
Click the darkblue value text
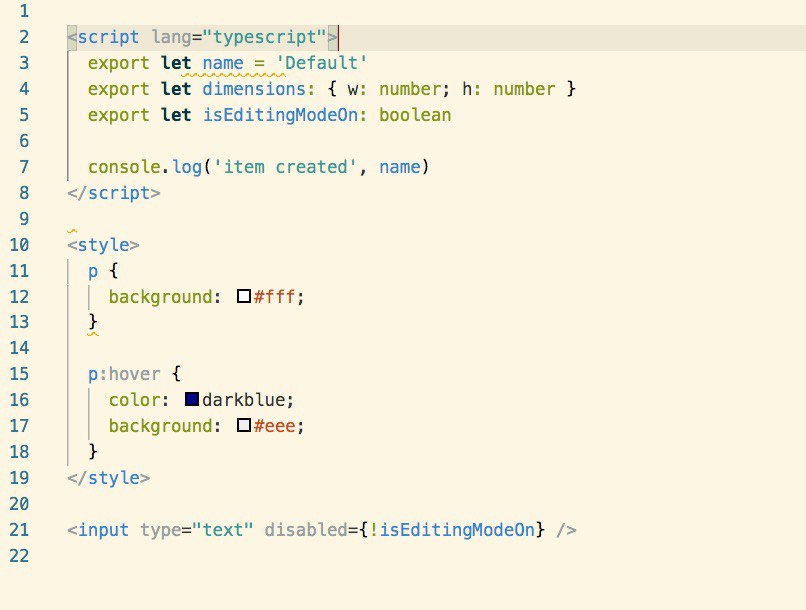click(x=243, y=400)
